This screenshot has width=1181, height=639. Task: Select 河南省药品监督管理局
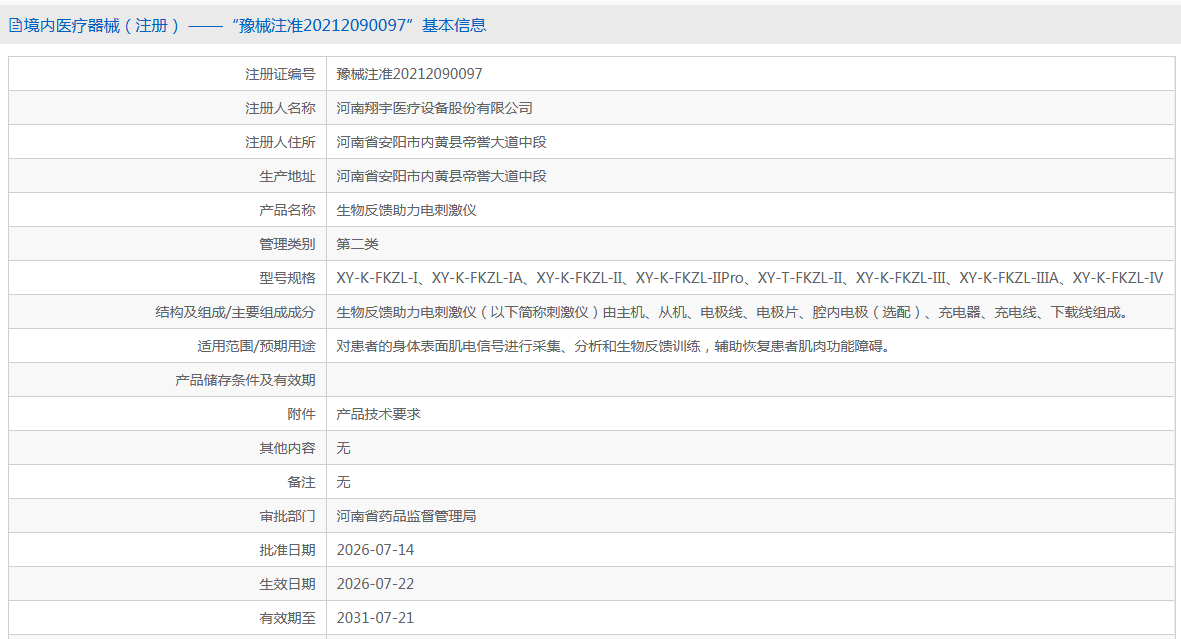coord(407,516)
